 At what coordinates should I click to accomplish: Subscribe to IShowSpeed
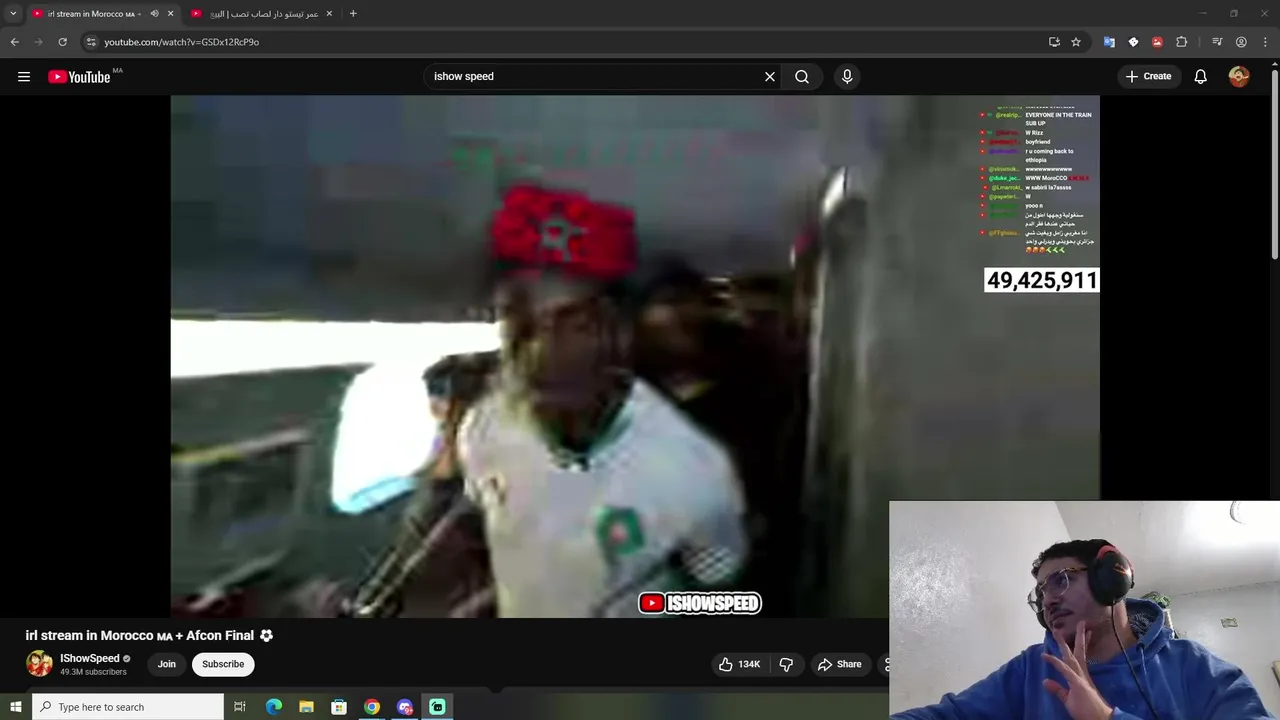pyautogui.click(x=223, y=664)
